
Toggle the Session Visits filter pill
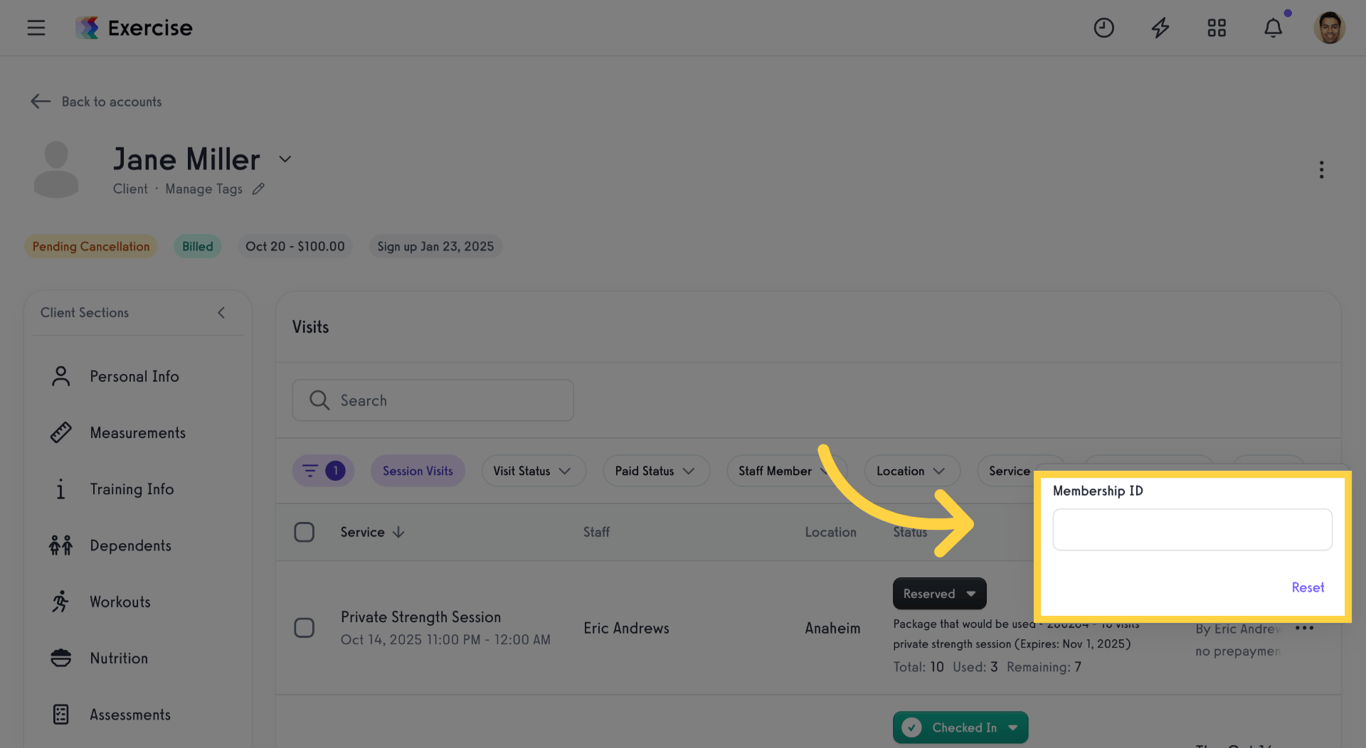(x=418, y=470)
